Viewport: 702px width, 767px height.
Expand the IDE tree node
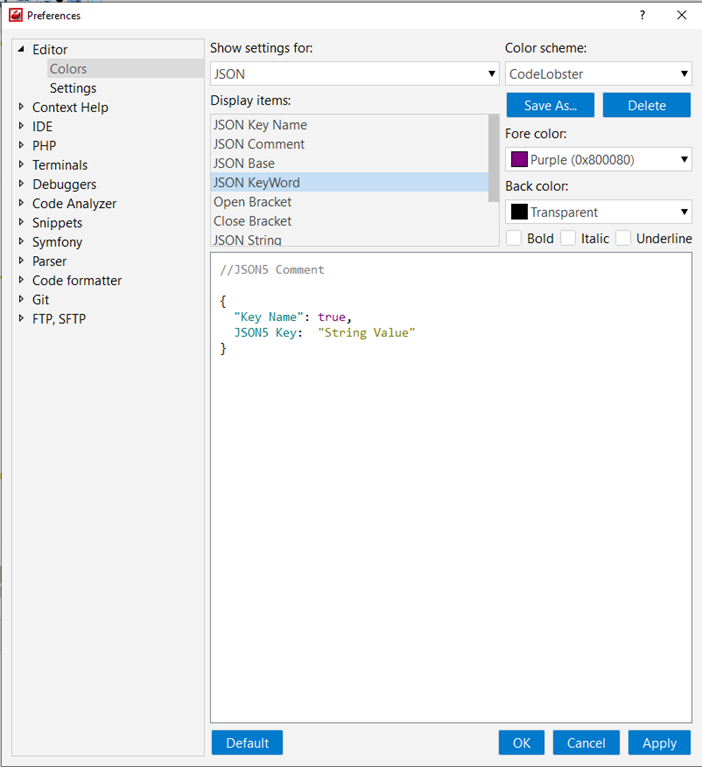(x=21, y=126)
